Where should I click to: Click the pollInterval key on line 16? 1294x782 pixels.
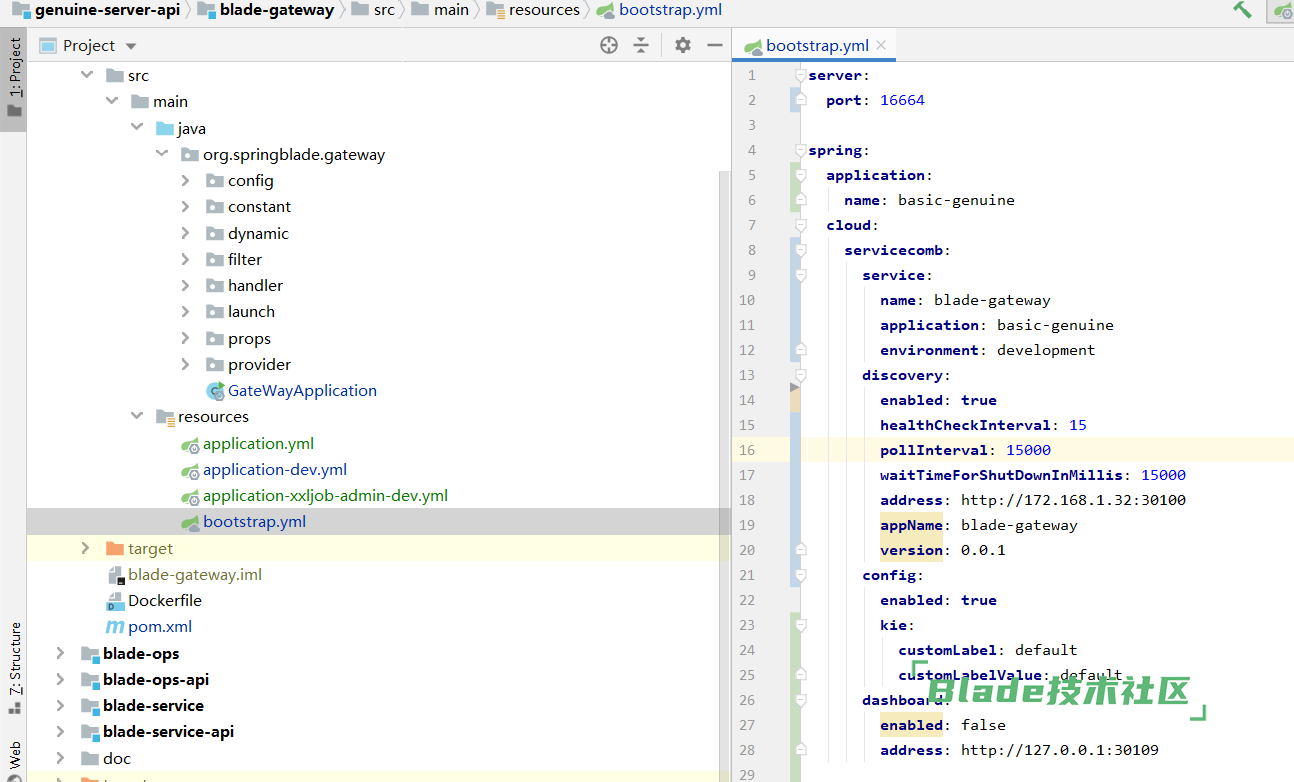coord(933,450)
